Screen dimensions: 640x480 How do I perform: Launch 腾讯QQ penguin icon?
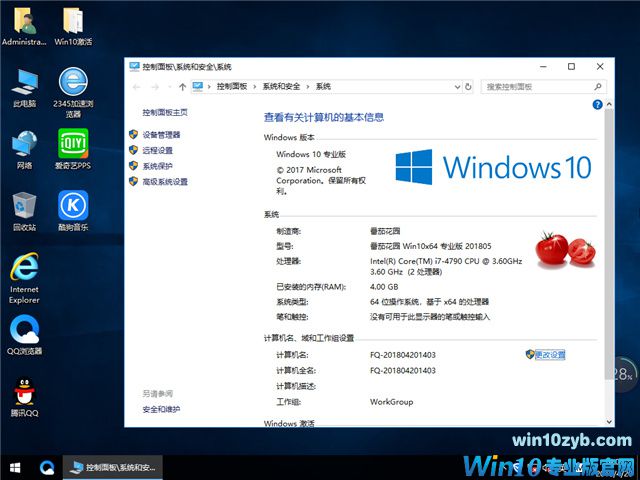click(x=24, y=397)
